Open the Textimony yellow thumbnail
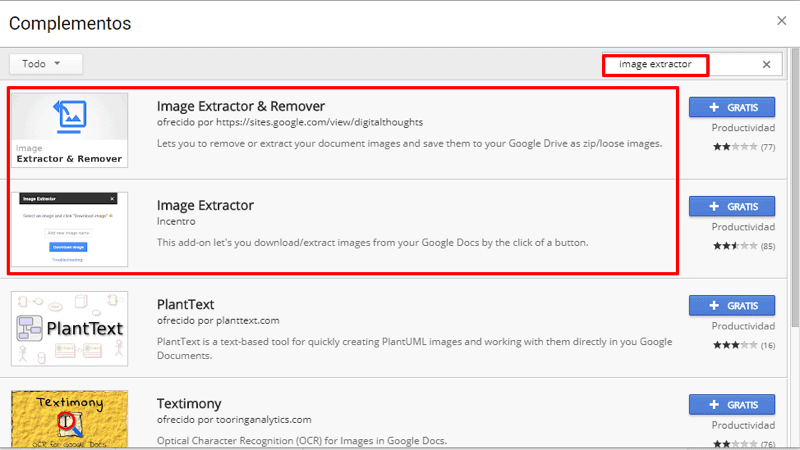 [x=69, y=419]
